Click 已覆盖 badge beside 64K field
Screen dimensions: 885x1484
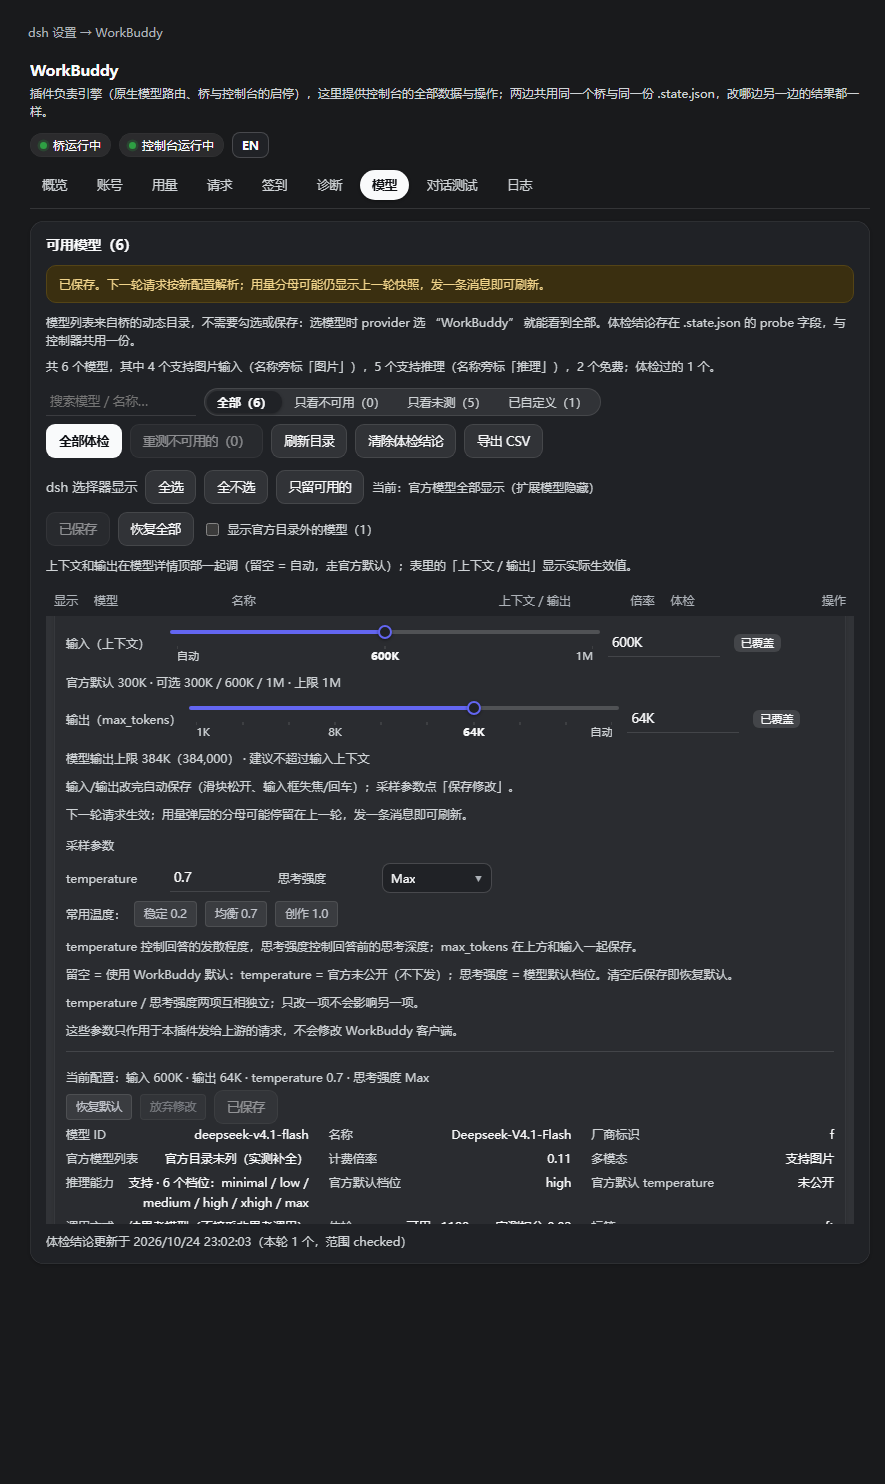click(776, 719)
